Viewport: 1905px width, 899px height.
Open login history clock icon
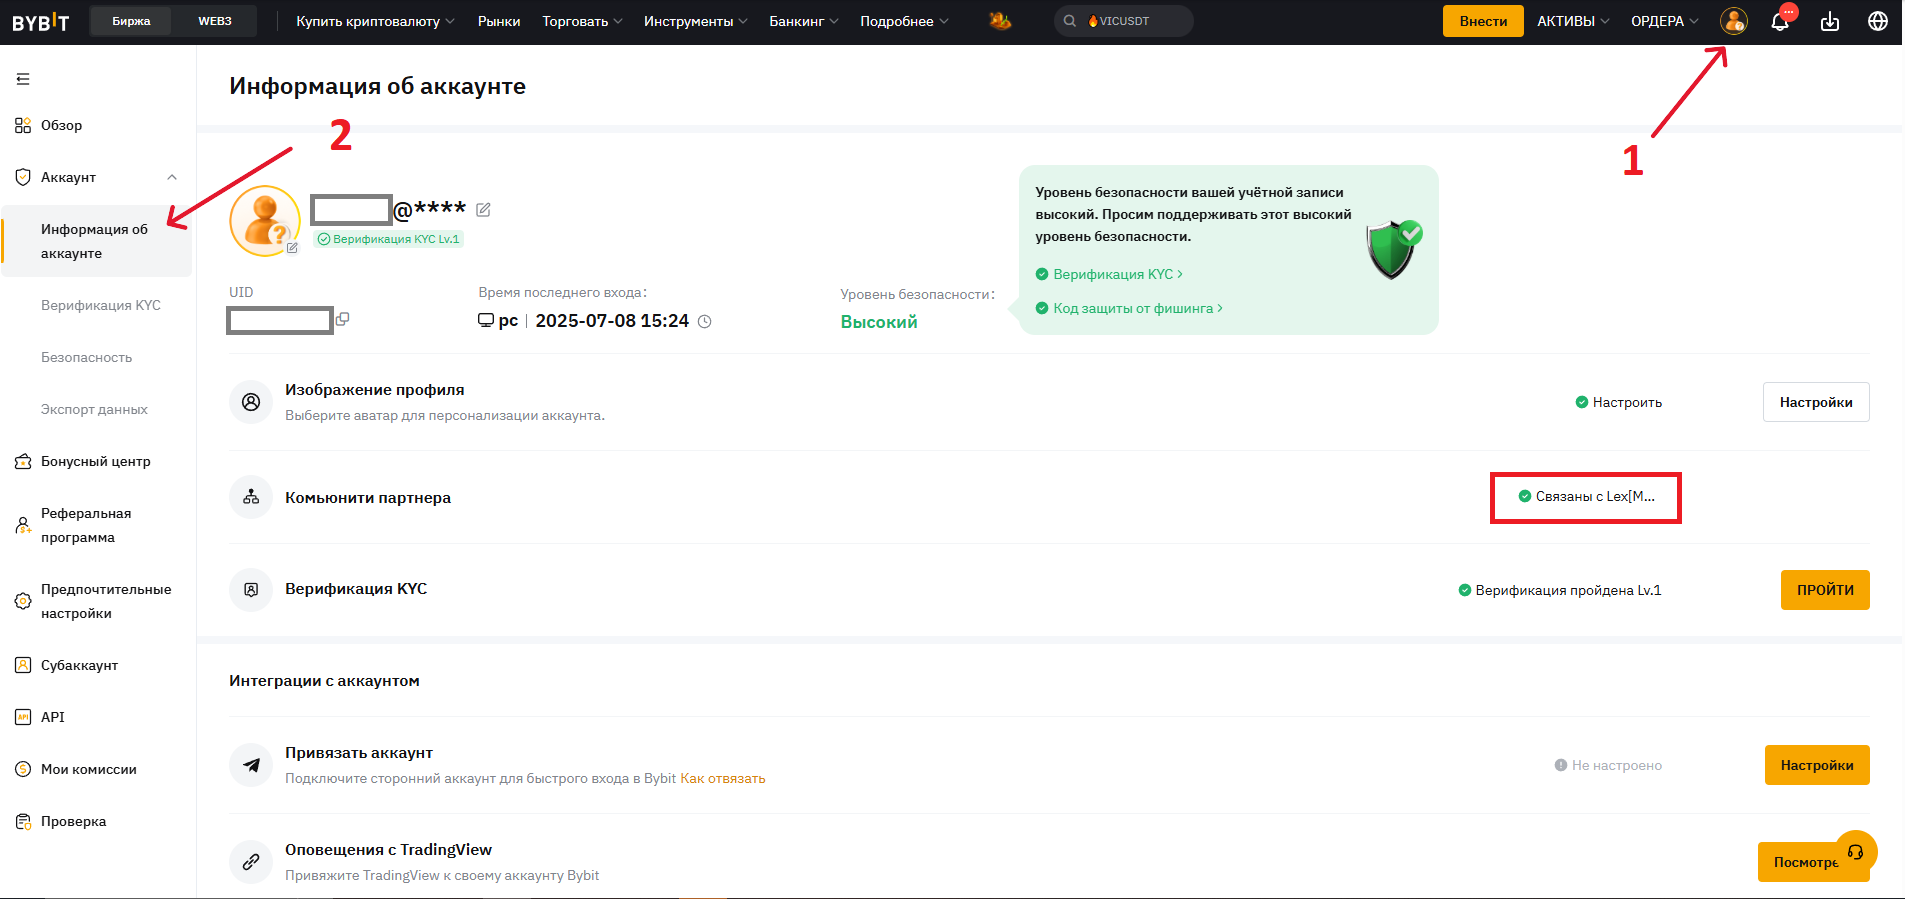pos(704,321)
